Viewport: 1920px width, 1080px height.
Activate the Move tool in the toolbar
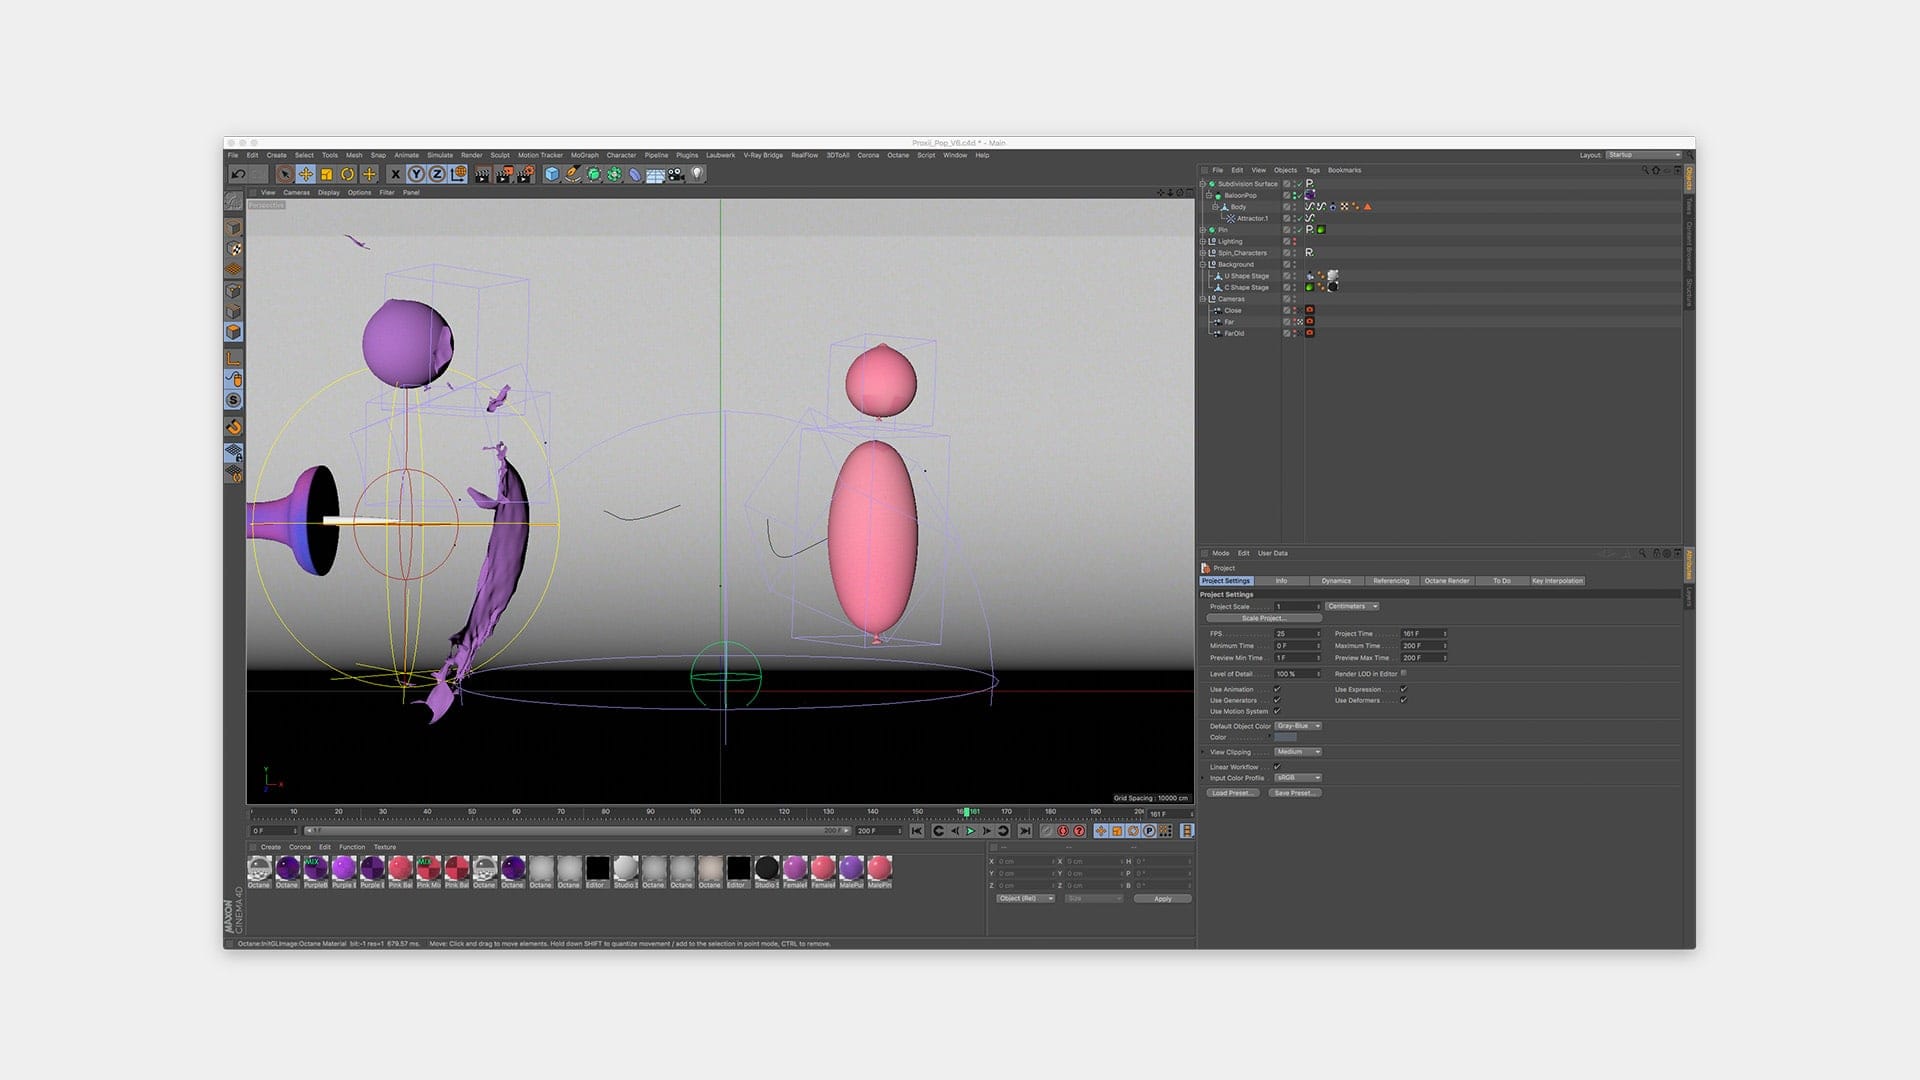click(x=306, y=174)
